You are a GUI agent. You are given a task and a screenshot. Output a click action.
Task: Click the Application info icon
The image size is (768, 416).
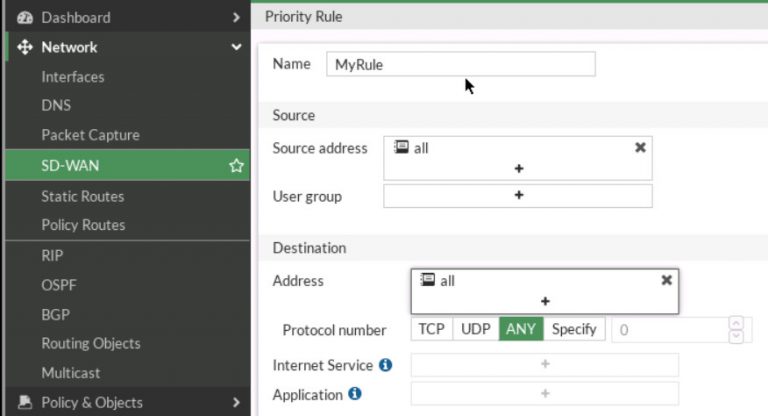[354, 394]
